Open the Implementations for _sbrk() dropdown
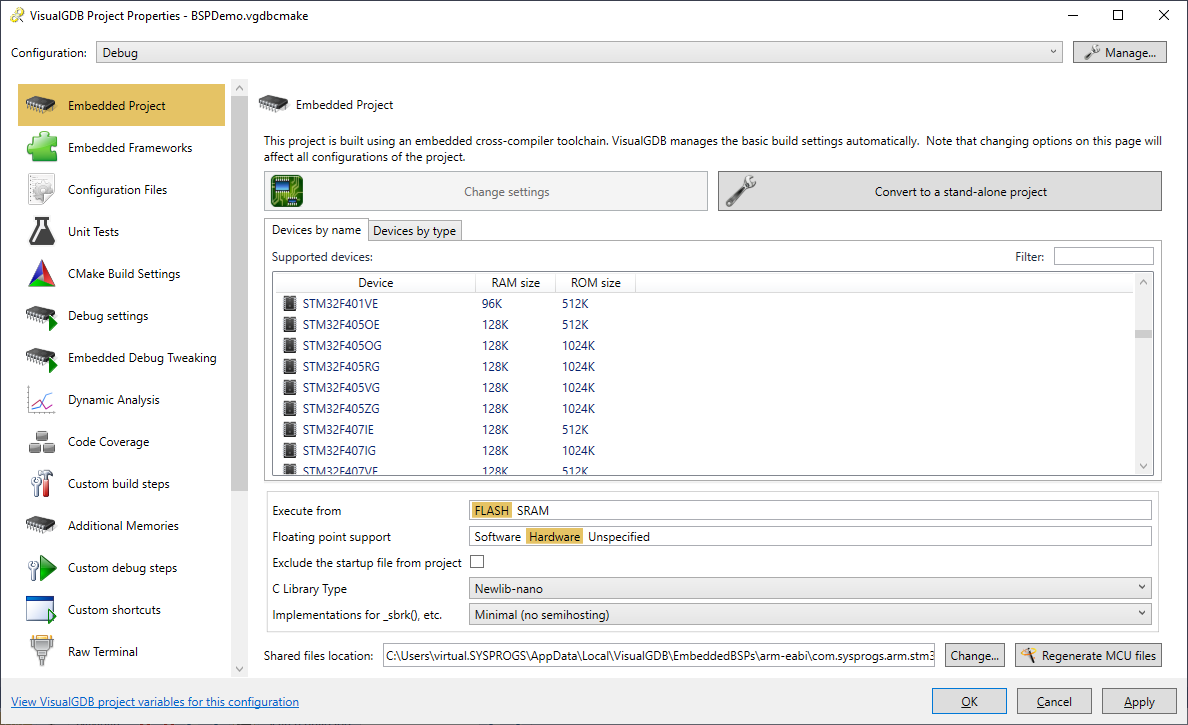The image size is (1188, 725). 810,614
